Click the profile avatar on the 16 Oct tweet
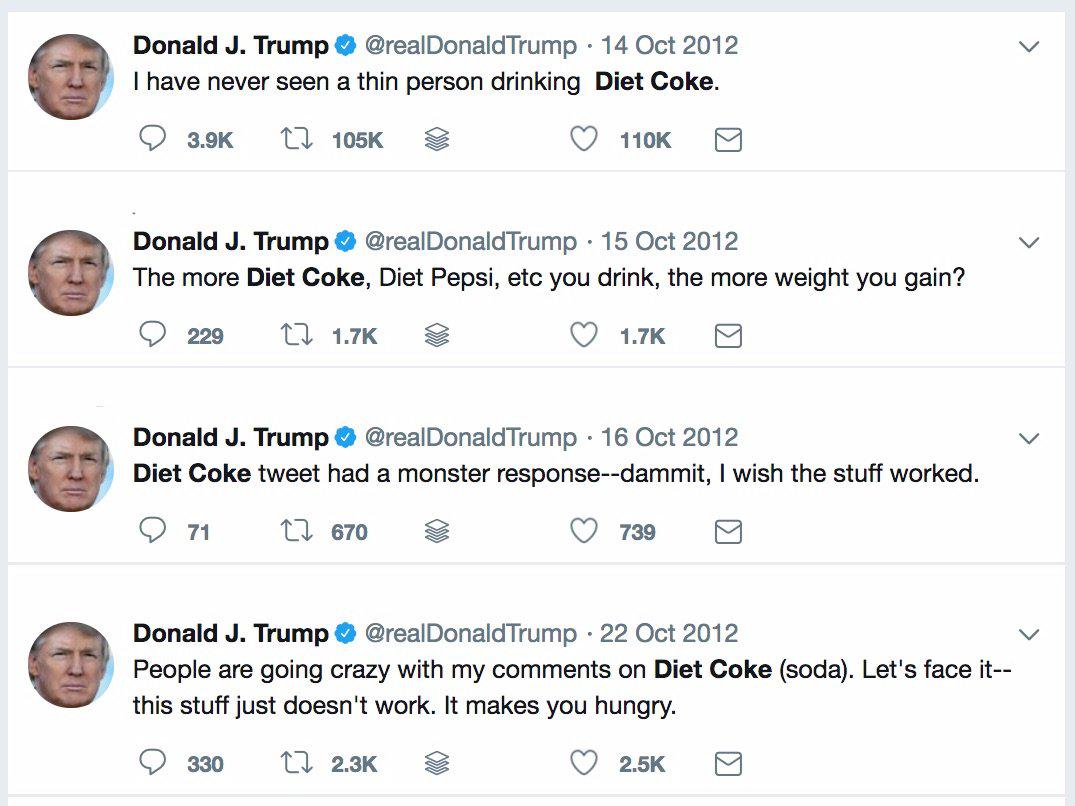Image resolution: width=1075 pixels, height=806 pixels. point(70,469)
